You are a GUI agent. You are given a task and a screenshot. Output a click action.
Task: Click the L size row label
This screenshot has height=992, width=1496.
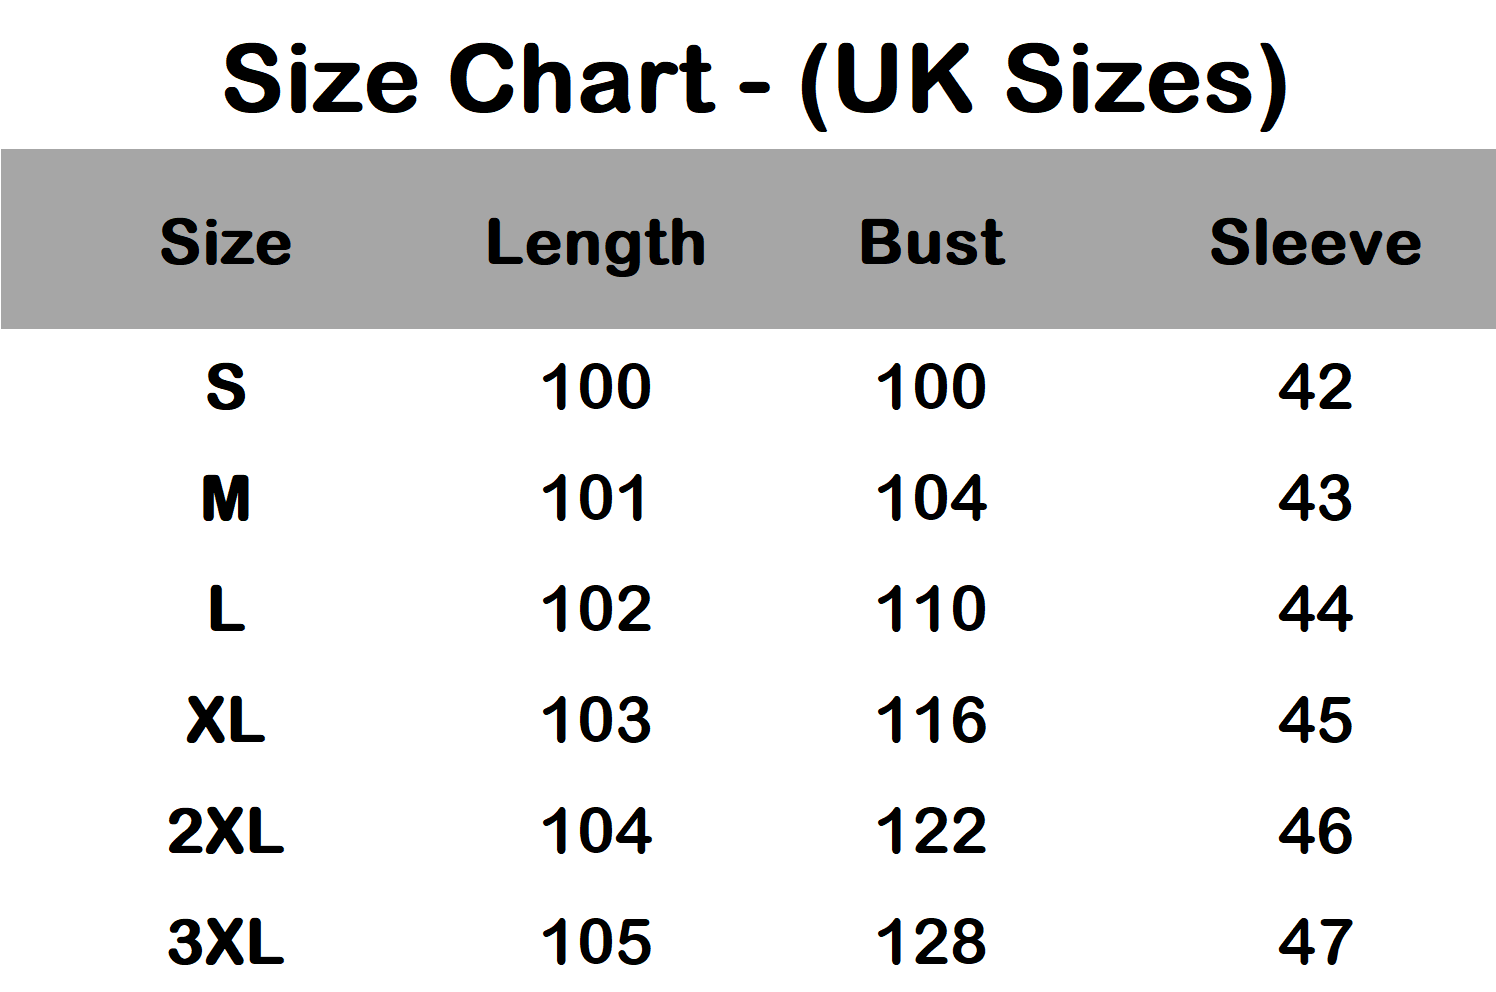(x=227, y=609)
